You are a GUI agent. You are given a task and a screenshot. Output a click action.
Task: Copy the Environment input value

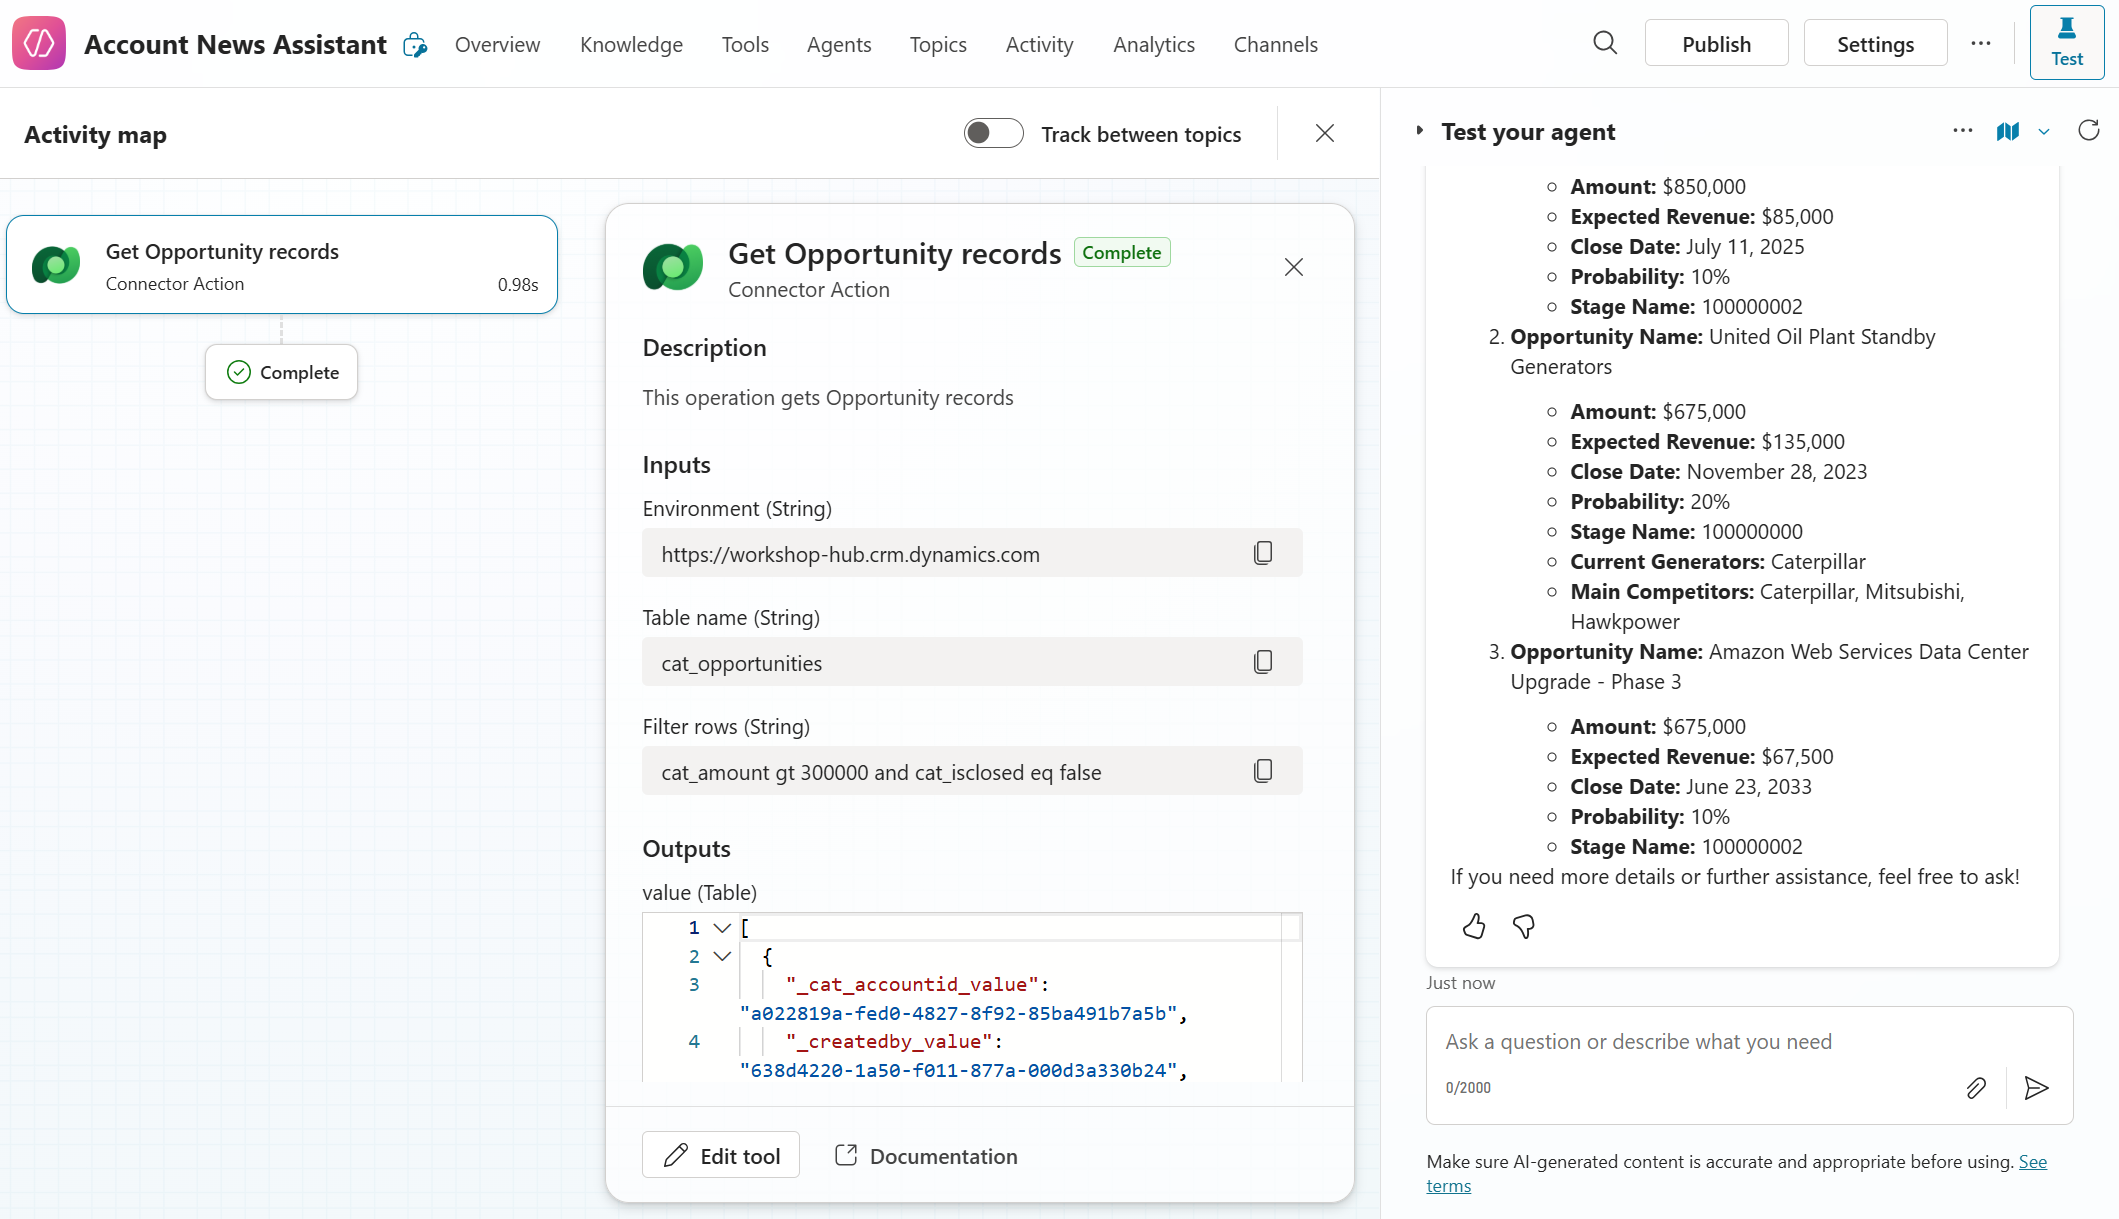click(1263, 553)
